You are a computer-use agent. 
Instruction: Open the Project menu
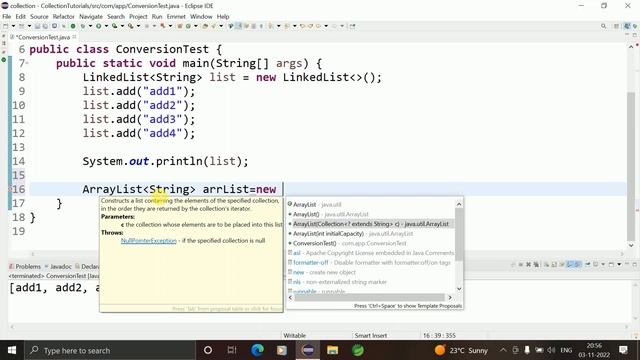point(138,16)
